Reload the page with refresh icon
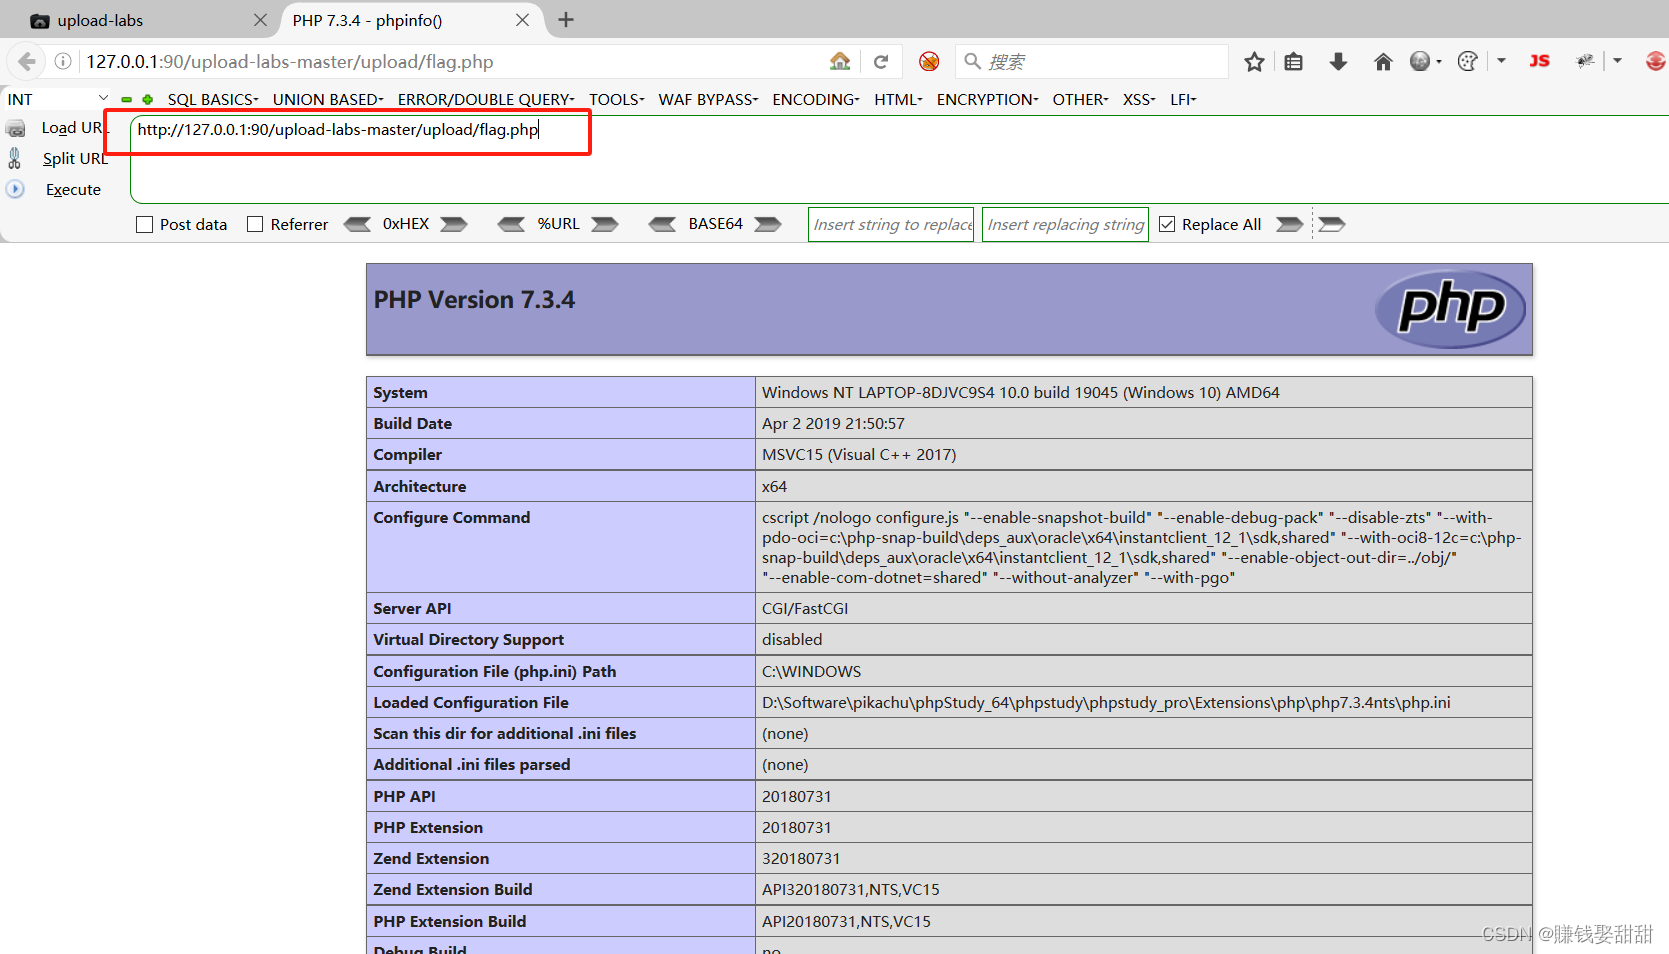This screenshot has width=1669, height=954. coord(881,61)
